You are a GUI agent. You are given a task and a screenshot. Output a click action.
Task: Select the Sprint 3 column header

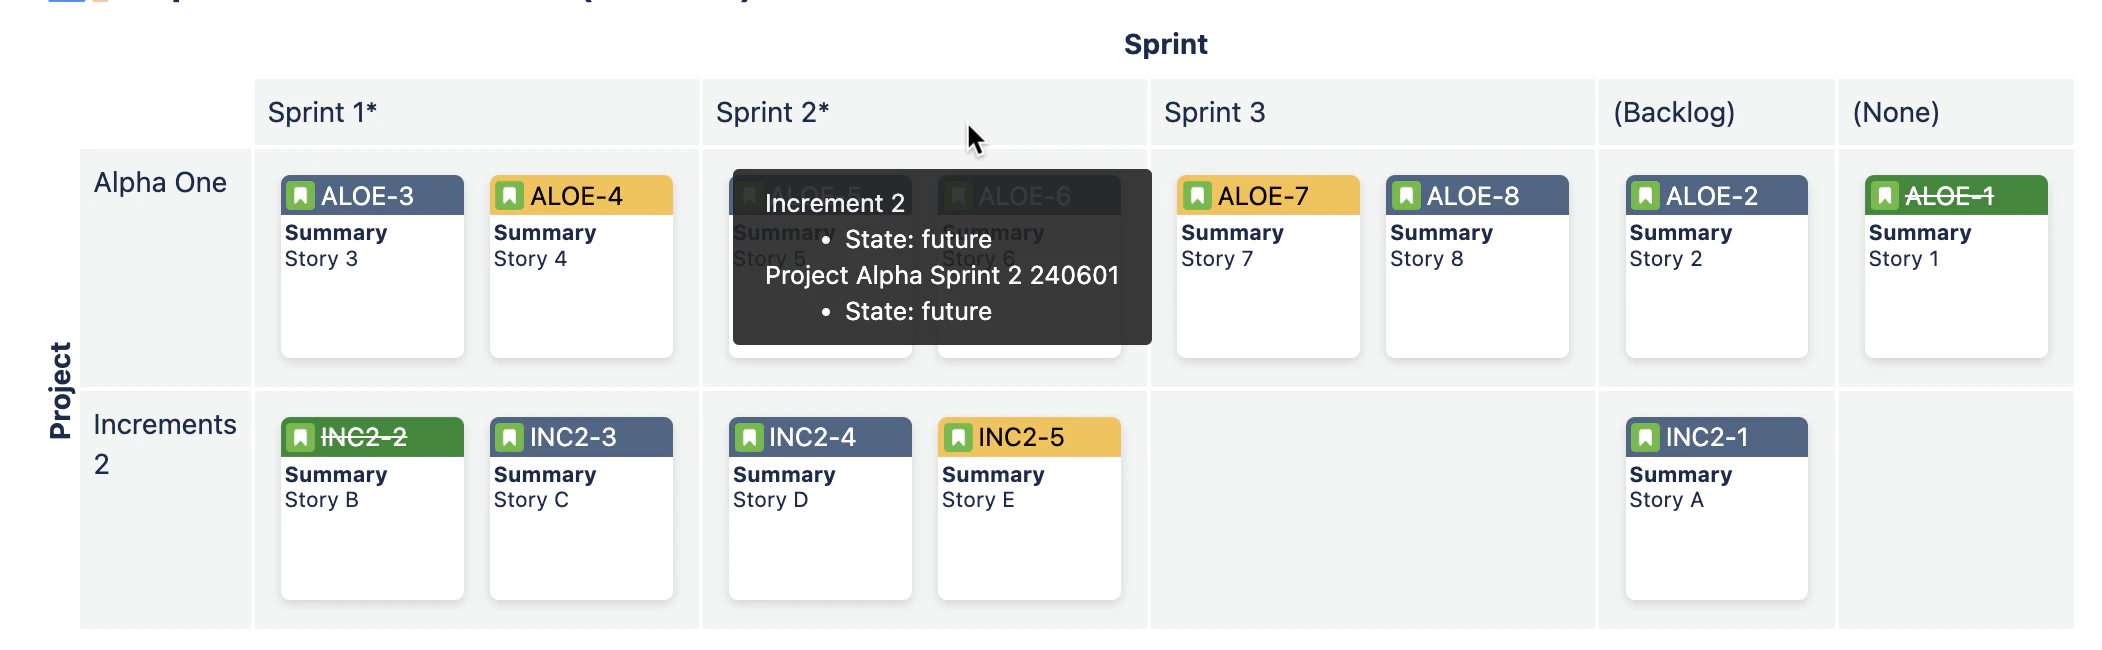1373,112
